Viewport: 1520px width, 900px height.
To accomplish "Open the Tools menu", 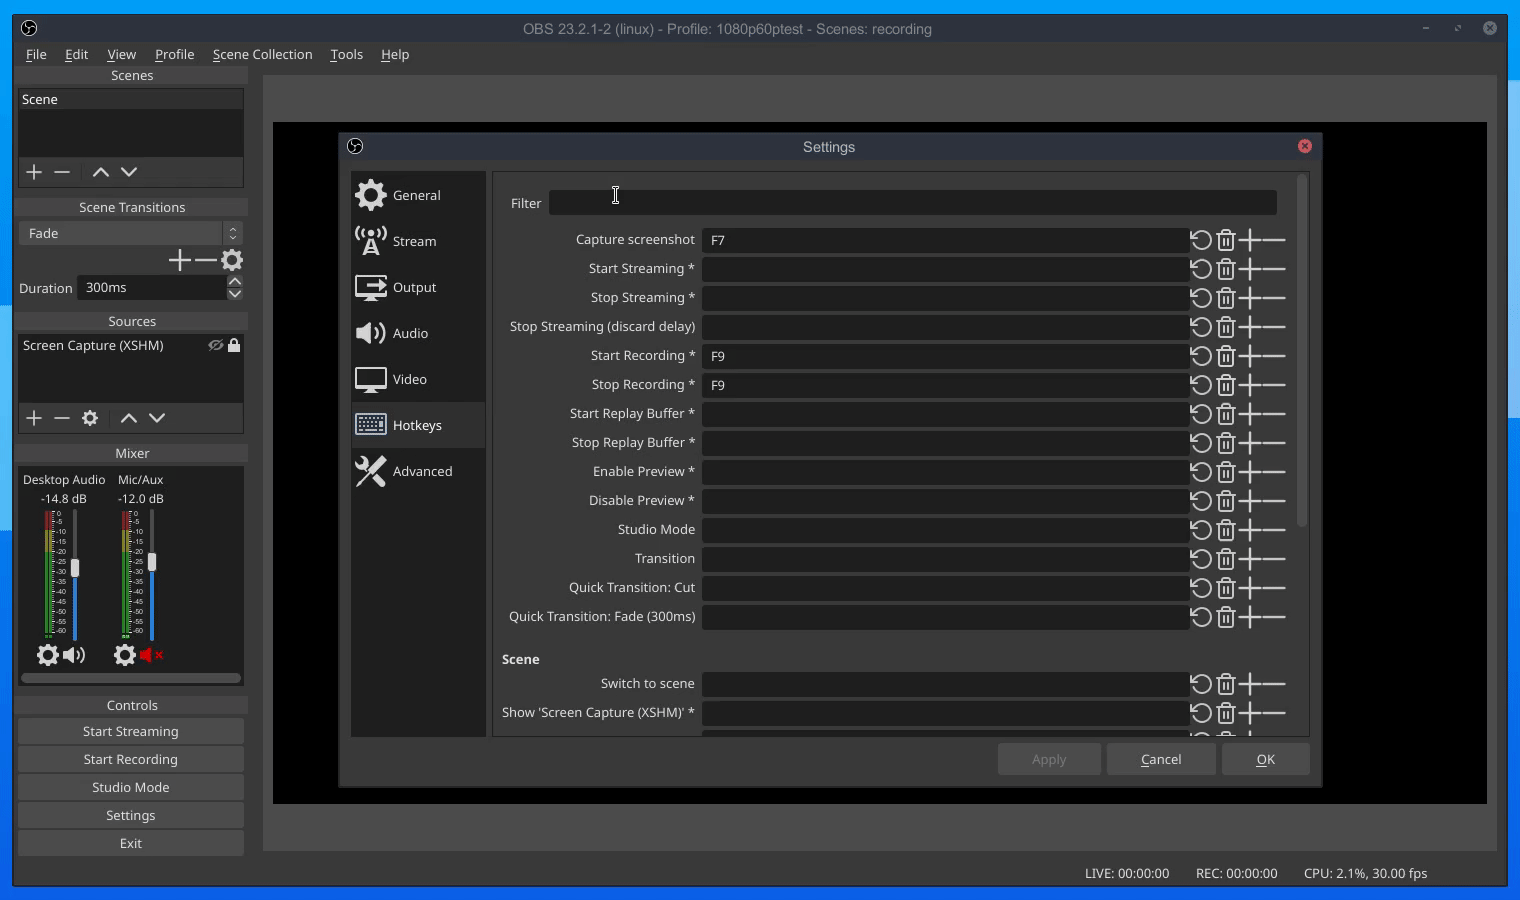I will point(347,54).
